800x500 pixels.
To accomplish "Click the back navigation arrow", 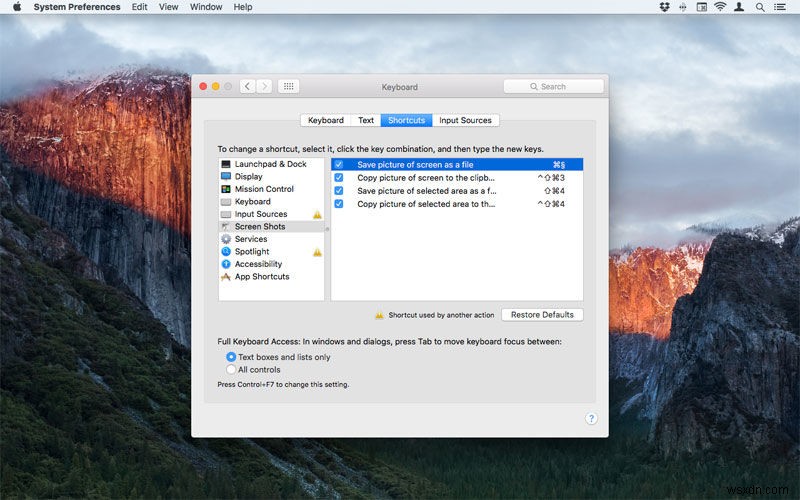I will point(247,87).
